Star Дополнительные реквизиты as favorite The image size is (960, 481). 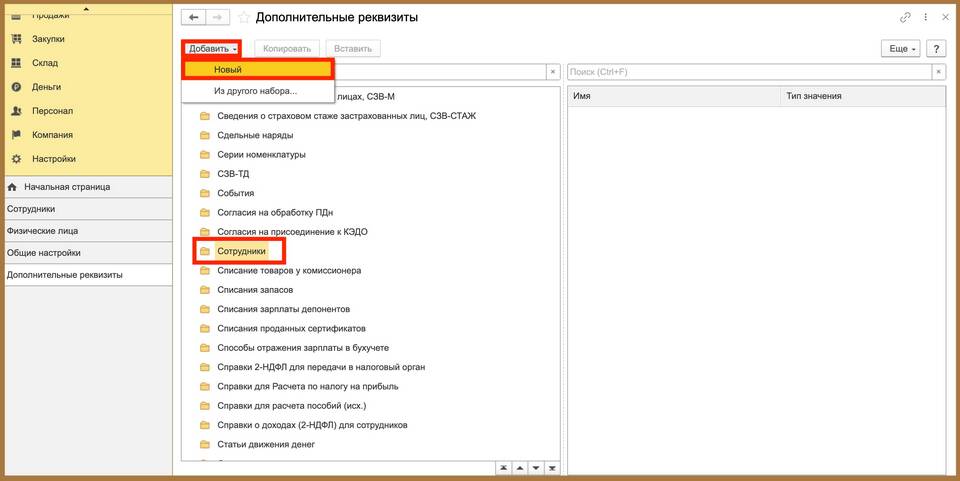coord(244,18)
